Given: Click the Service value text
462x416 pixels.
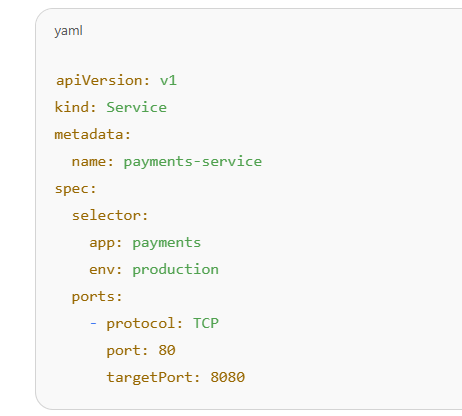Looking at the screenshot, I should click(136, 107).
